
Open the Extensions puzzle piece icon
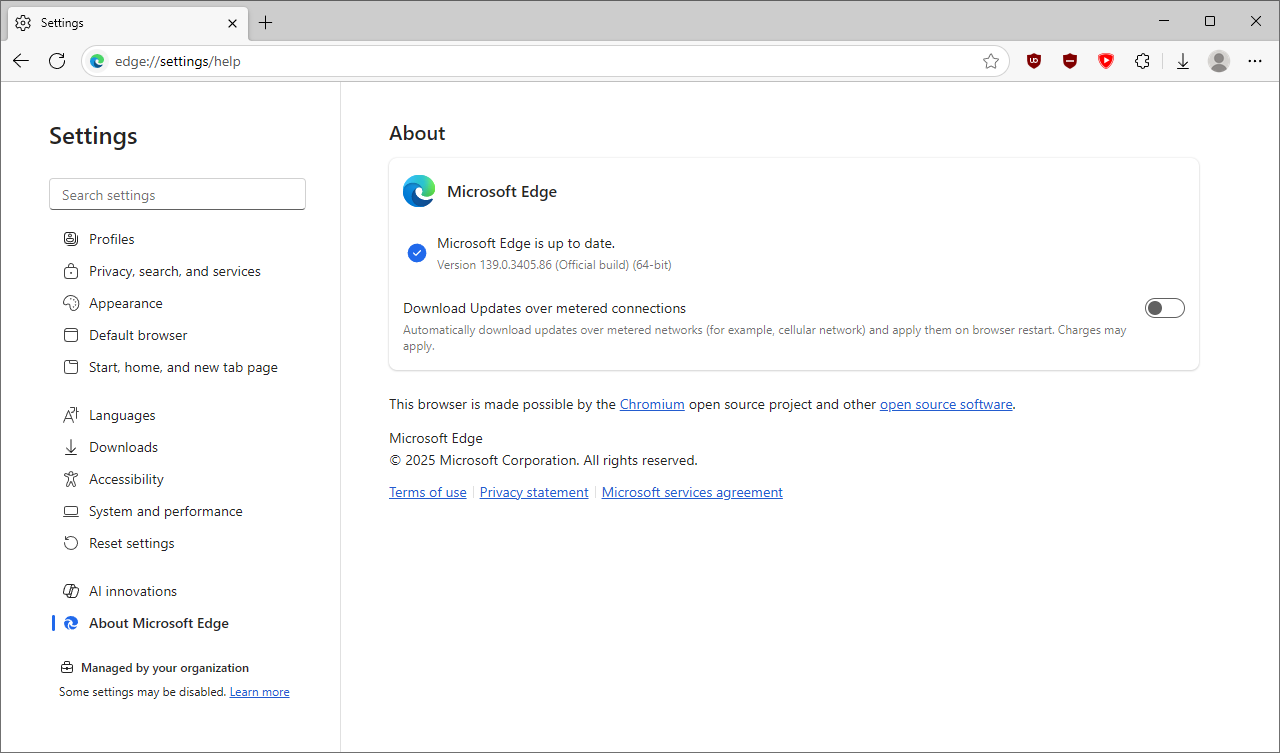1142,61
